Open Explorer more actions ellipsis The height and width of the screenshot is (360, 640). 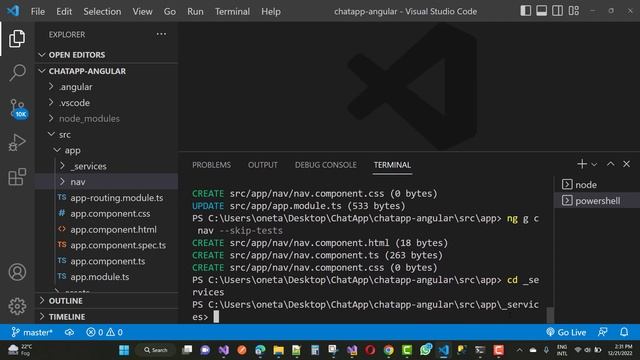pos(161,34)
